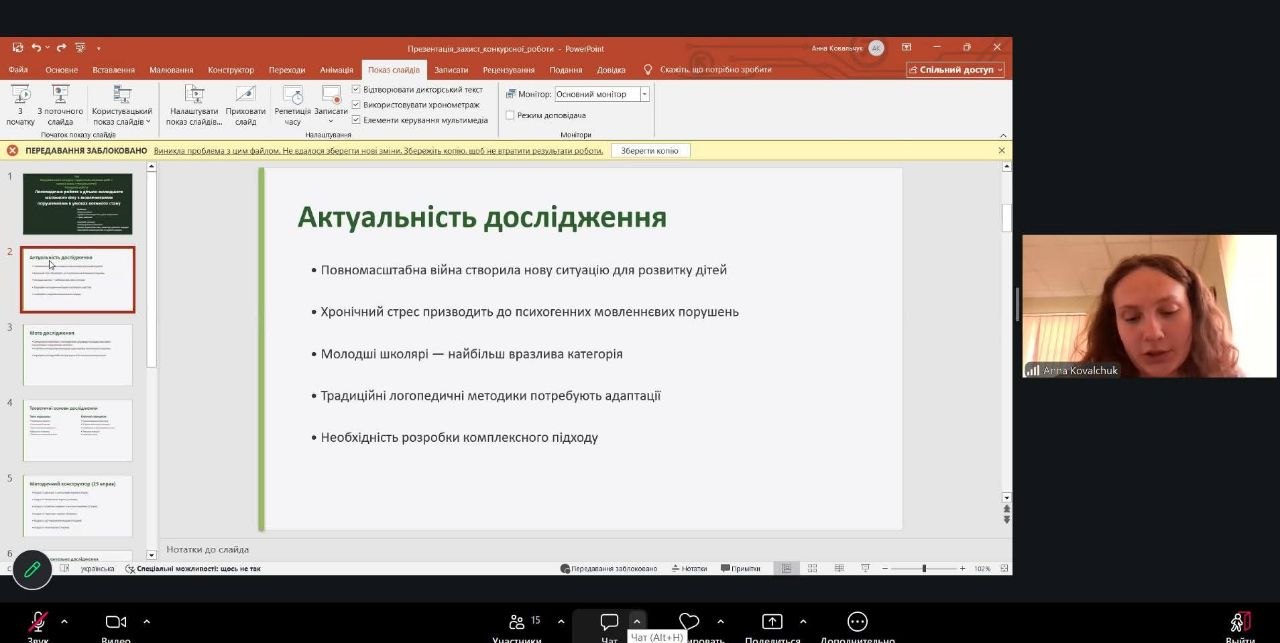Screen dimensions: 1280x643
Task: Enable Presenter View checkbox
Action: pos(510,115)
